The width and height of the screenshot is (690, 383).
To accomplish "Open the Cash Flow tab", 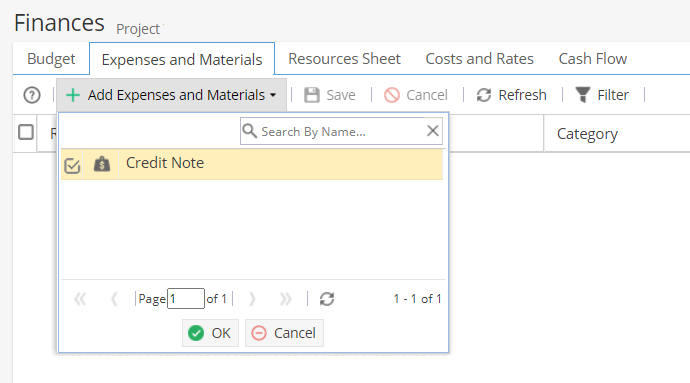I will [593, 59].
